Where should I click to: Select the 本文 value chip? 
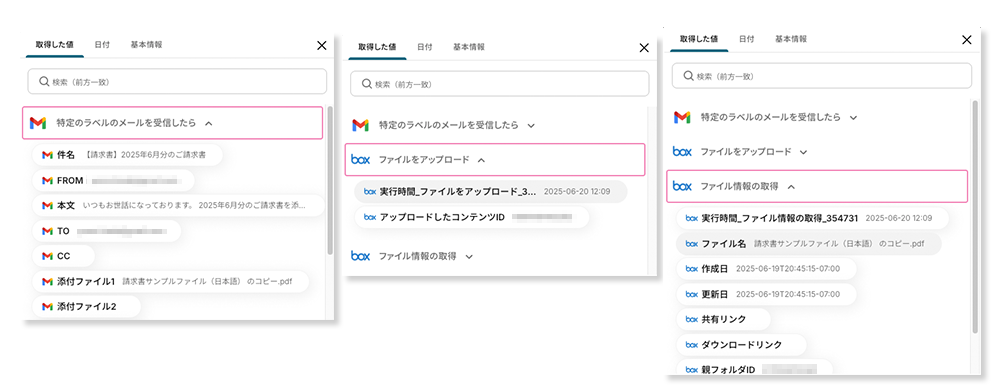pyautogui.click(x=178, y=206)
